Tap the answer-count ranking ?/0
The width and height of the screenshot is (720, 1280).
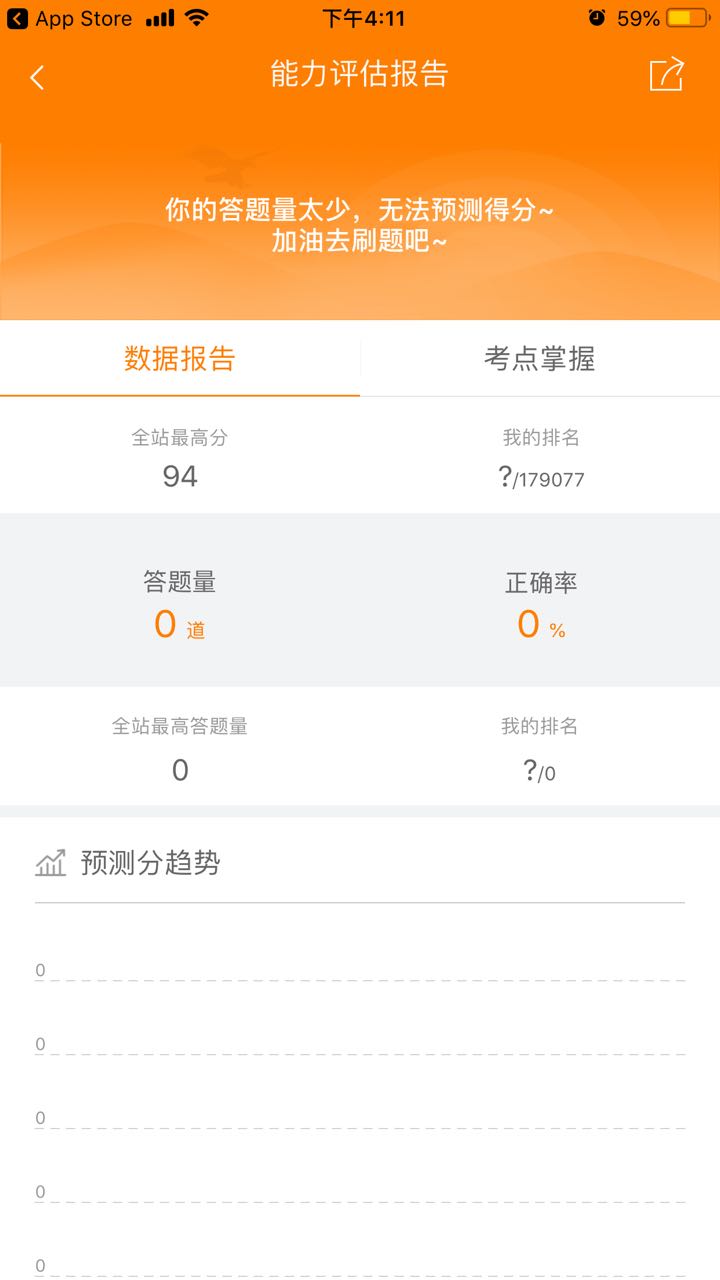[540, 771]
